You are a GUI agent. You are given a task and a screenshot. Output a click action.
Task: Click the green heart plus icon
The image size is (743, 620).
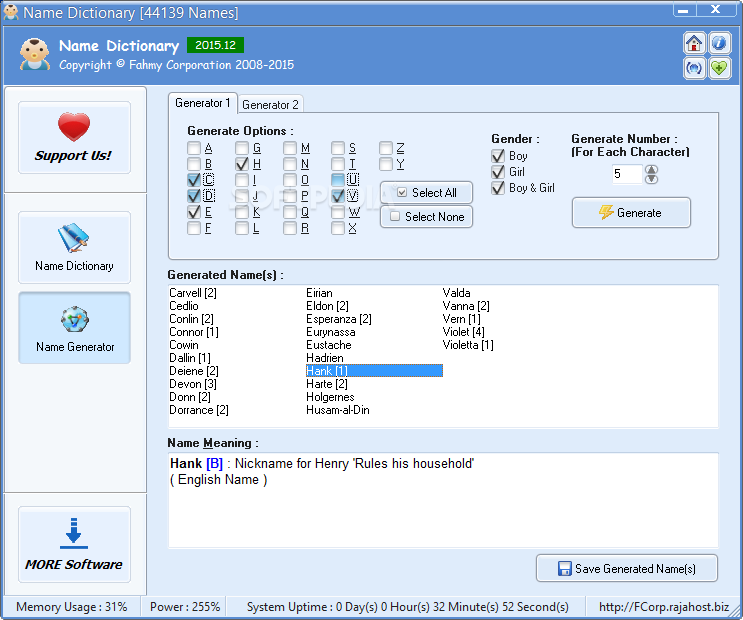tap(719, 68)
